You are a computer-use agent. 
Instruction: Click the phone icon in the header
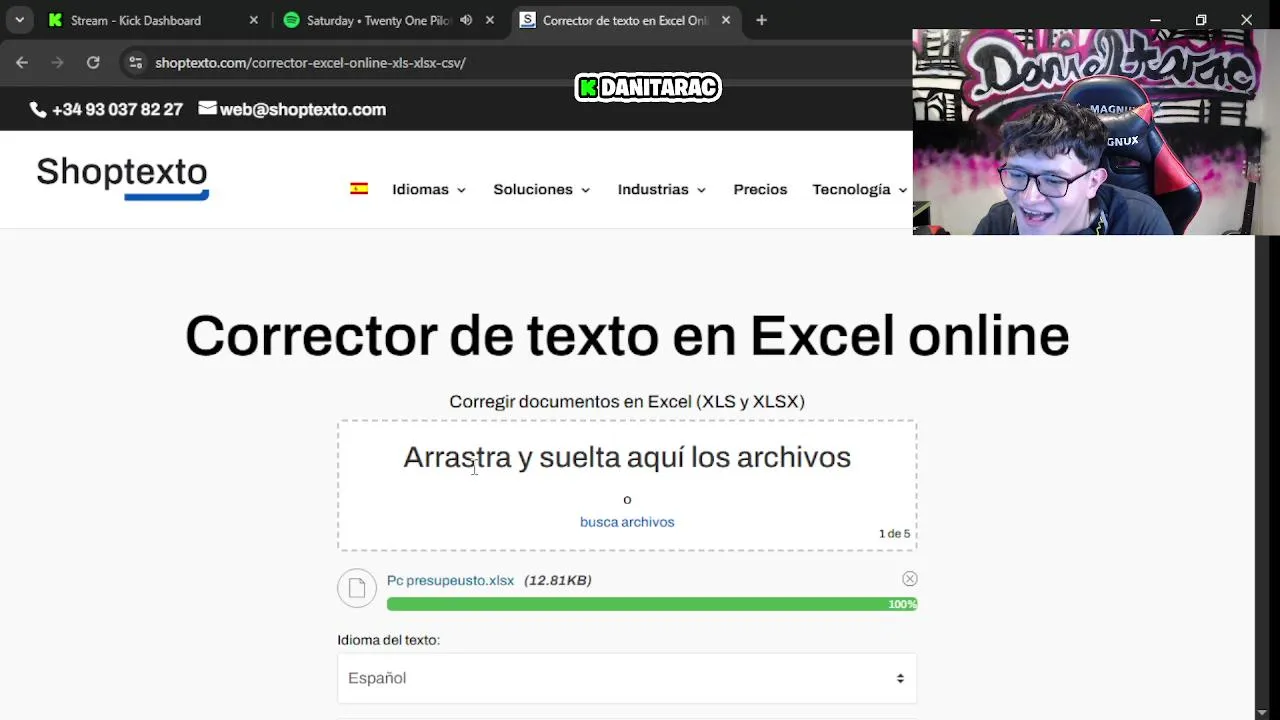pyautogui.click(x=38, y=110)
